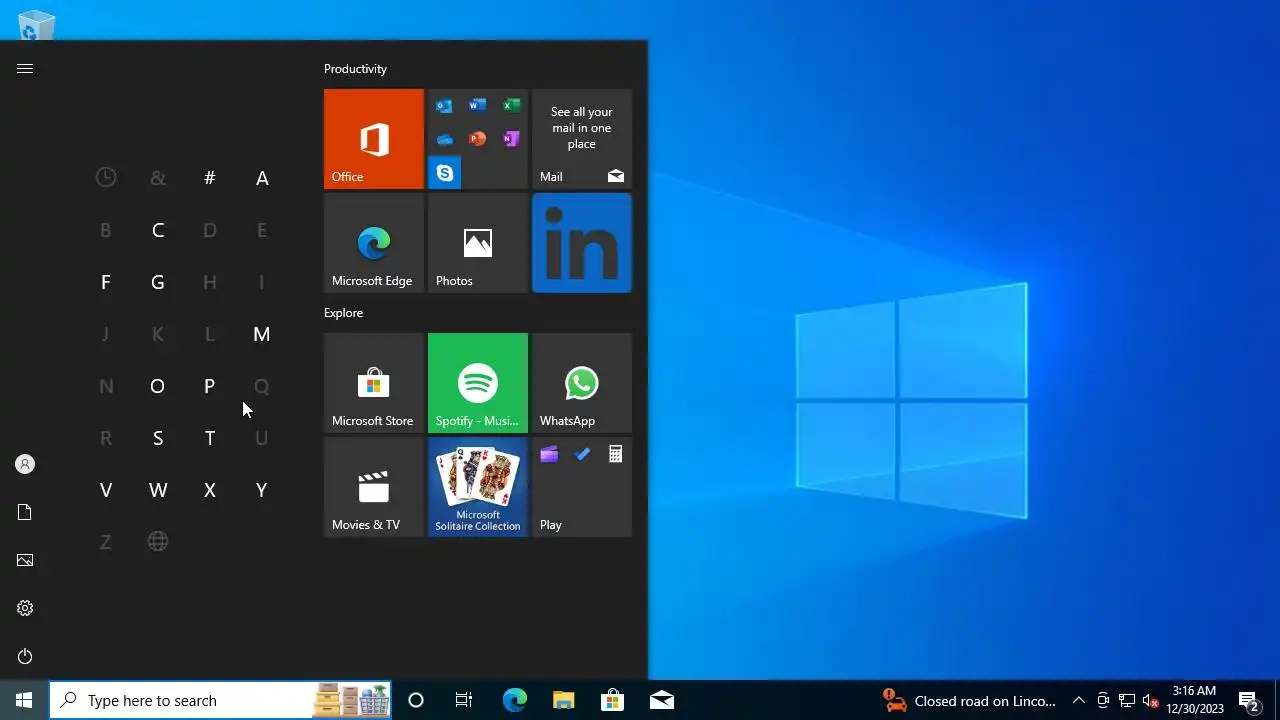Open PowerPoint in the Office apps folder tile
1280x720 pixels.
tap(478, 139)
